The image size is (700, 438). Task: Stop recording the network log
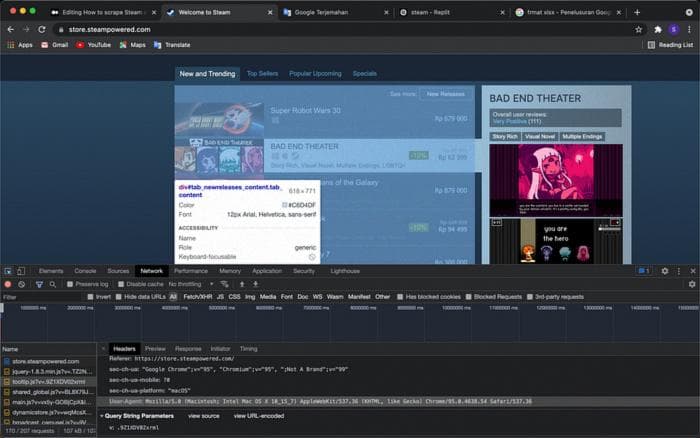pos(8,284)
